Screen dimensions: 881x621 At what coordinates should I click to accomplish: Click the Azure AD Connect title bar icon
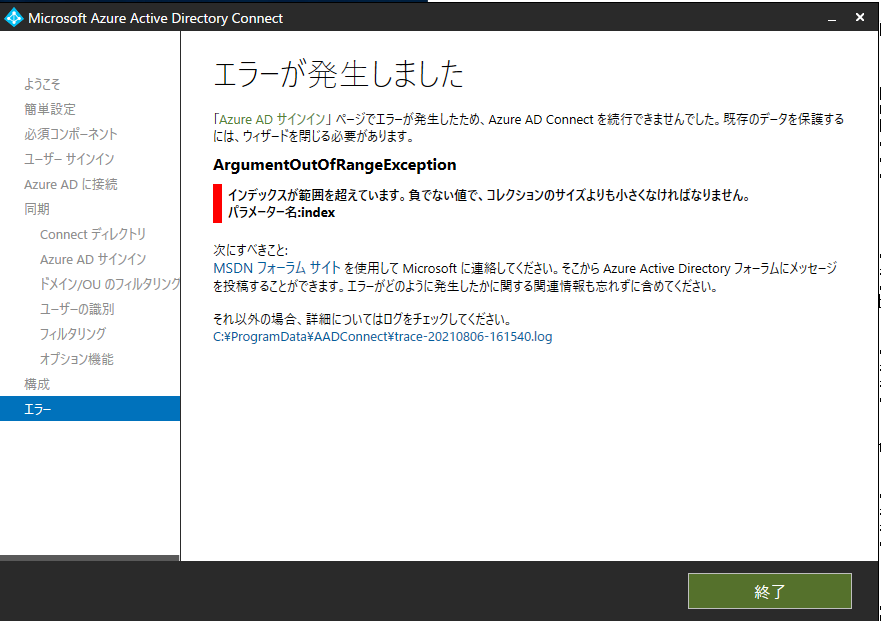(13, 17)
